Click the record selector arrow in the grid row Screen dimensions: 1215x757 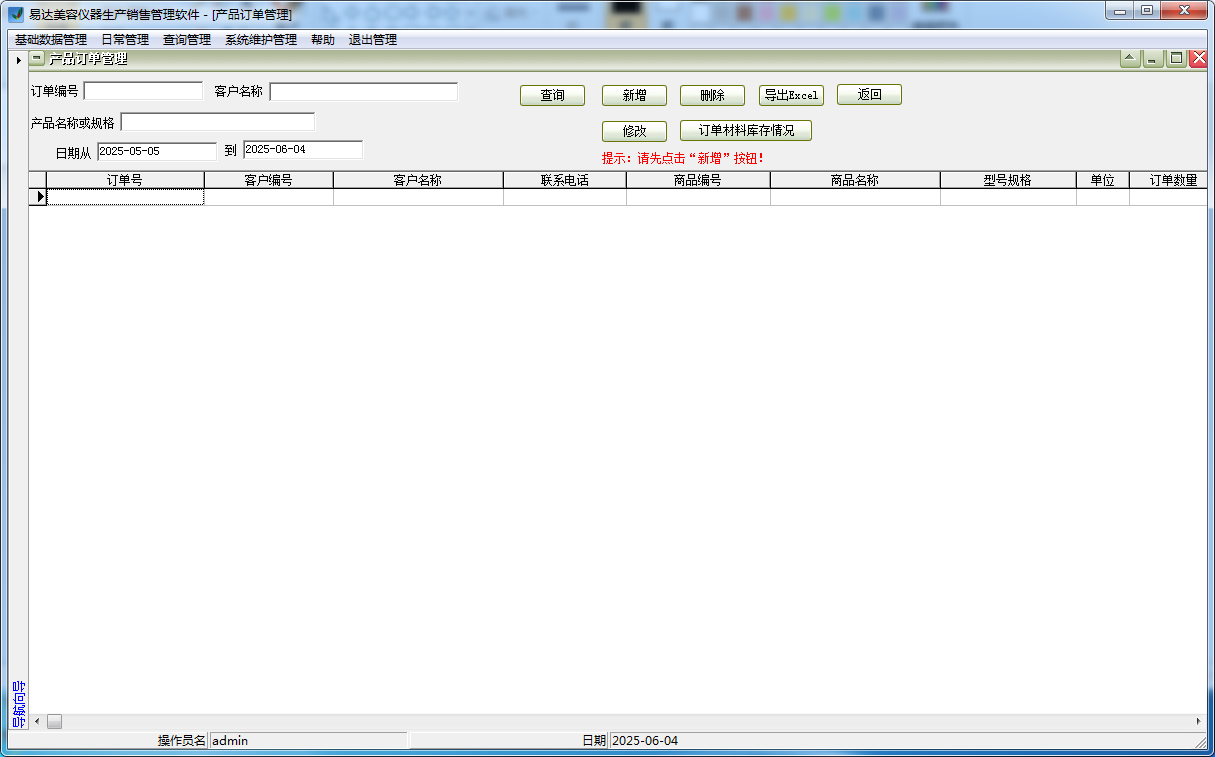point(38,196)
